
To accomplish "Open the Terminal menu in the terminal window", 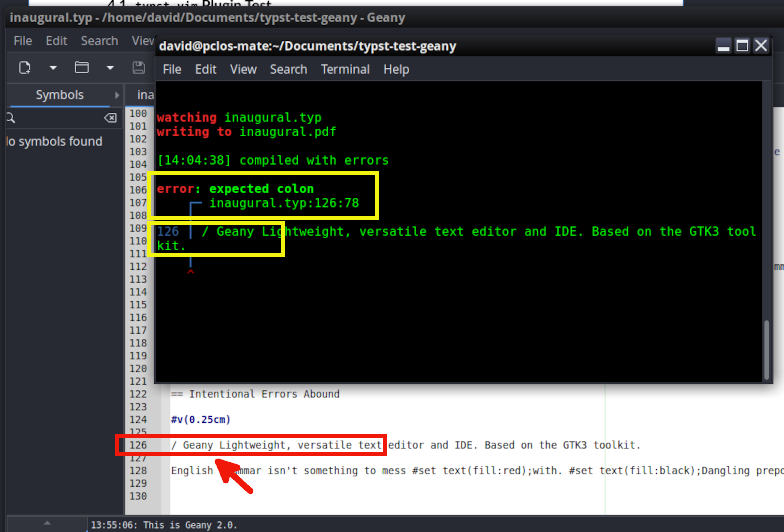I will pos(345,70).
